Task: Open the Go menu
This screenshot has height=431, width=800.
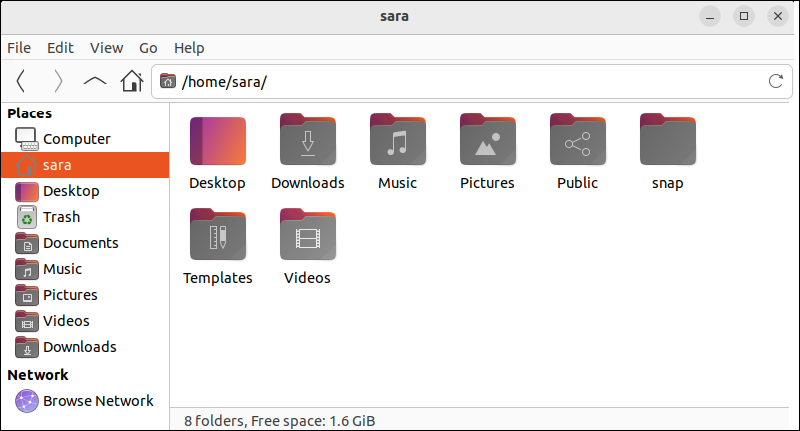Action: click(148, 48)
